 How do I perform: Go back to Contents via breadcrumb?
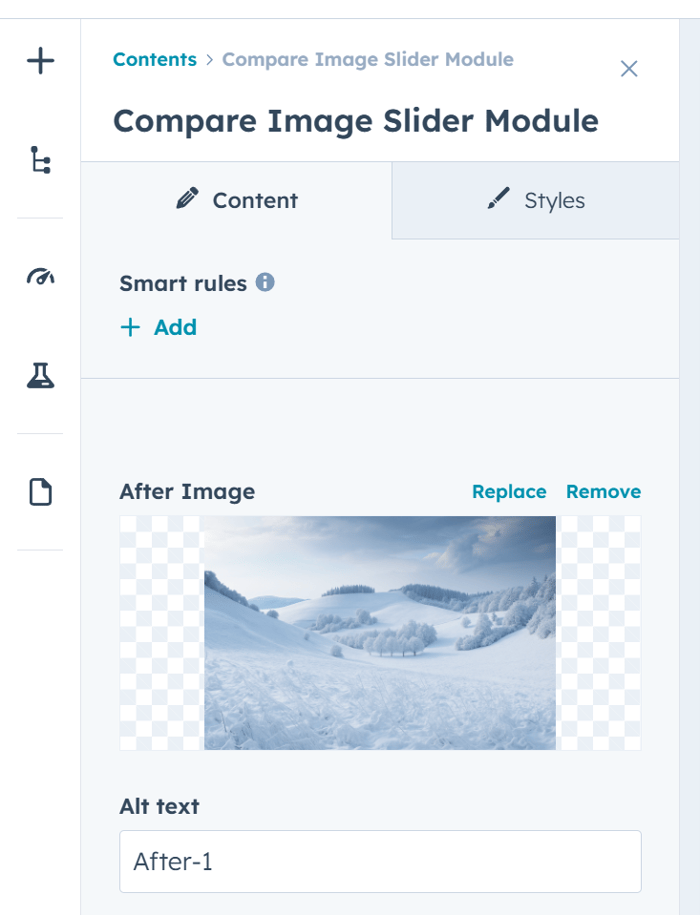[x=155, y=60]
